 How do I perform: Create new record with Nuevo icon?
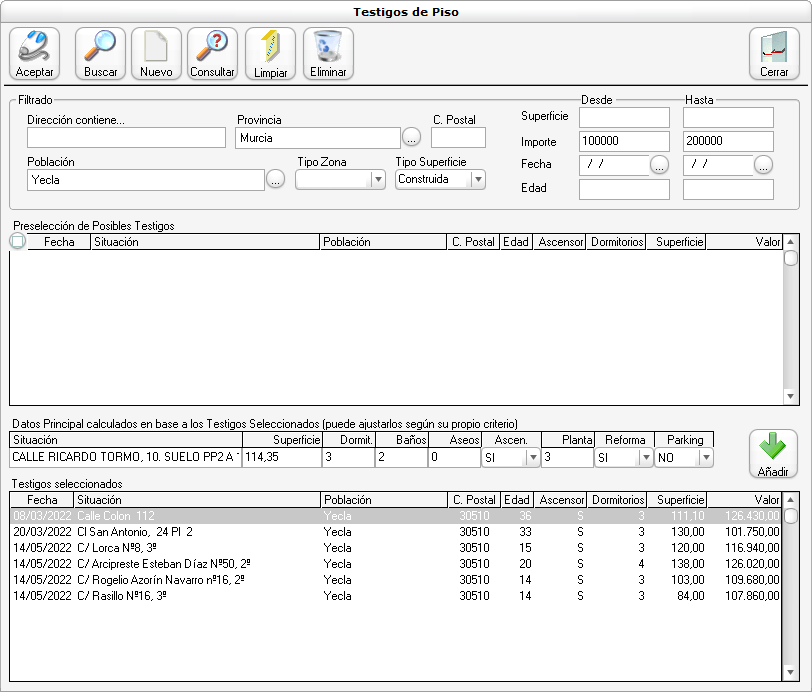tap(156, 54)
